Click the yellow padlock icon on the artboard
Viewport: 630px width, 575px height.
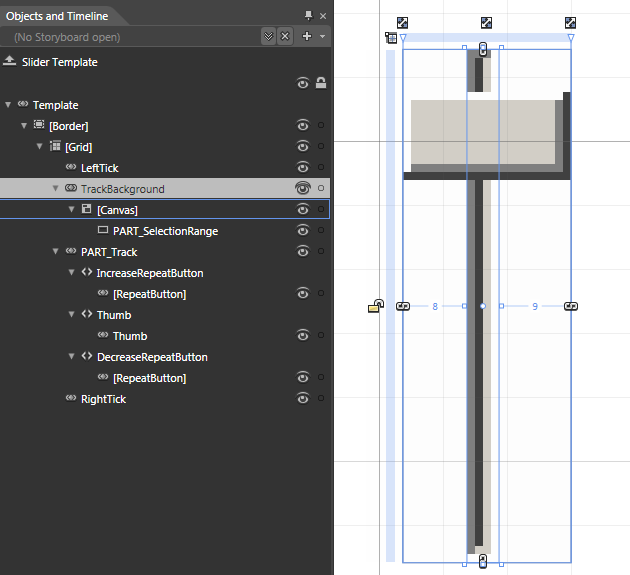tap(375, 306)
